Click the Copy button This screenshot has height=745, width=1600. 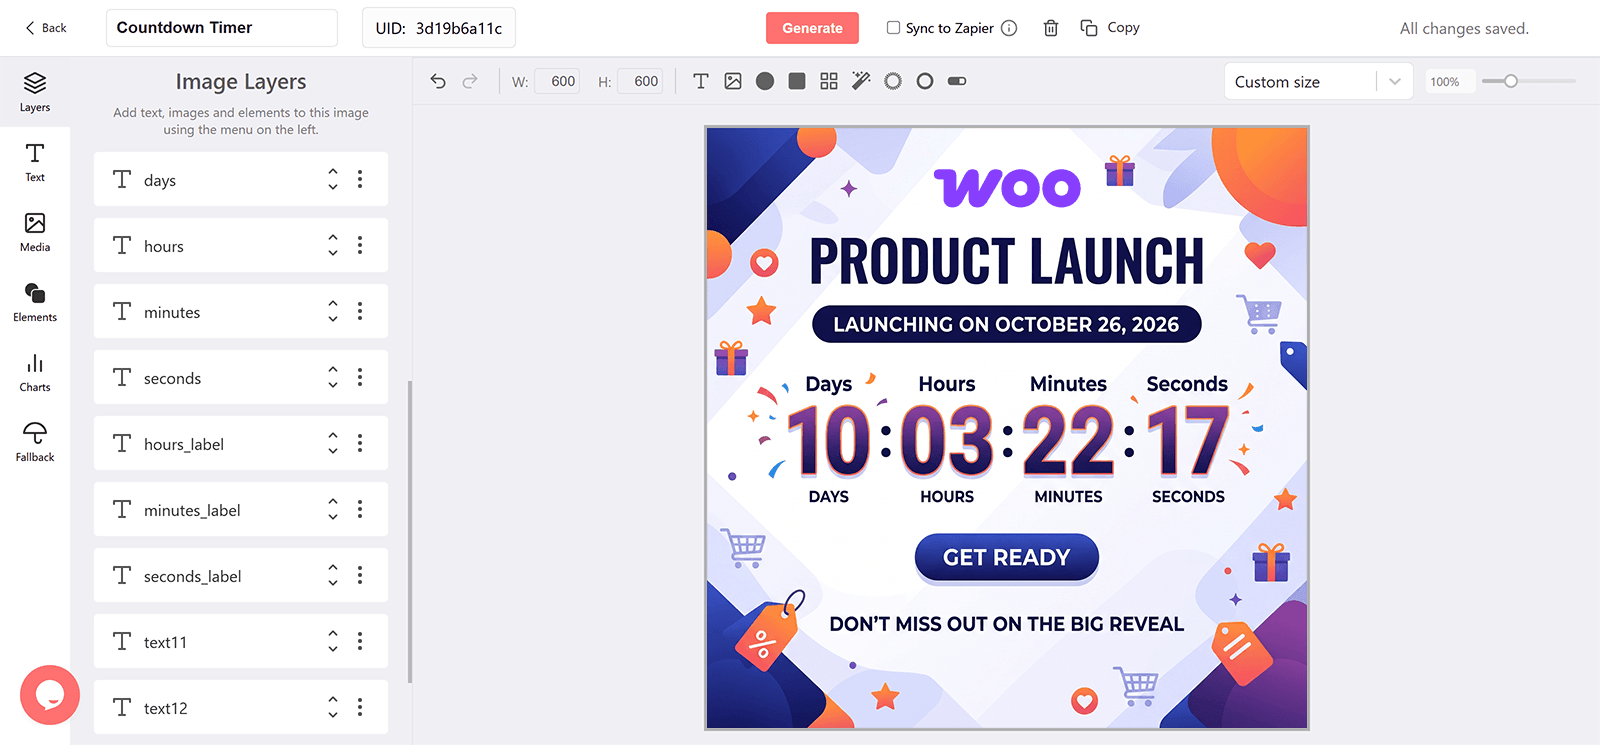point(1110,28)
